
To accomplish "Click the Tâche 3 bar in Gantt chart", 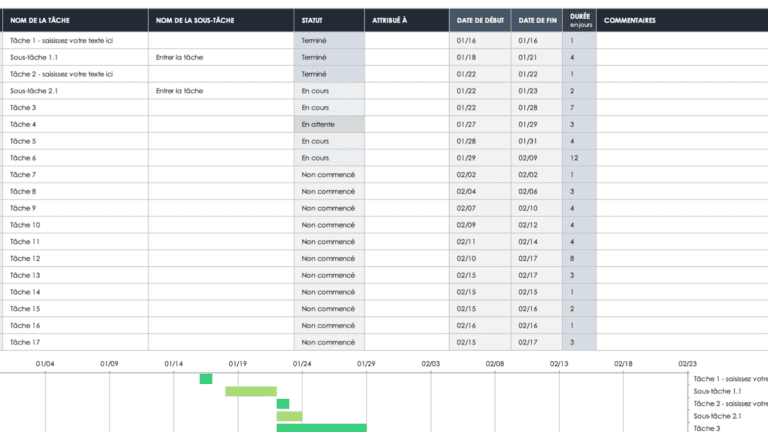I will [x=321, y=428].
